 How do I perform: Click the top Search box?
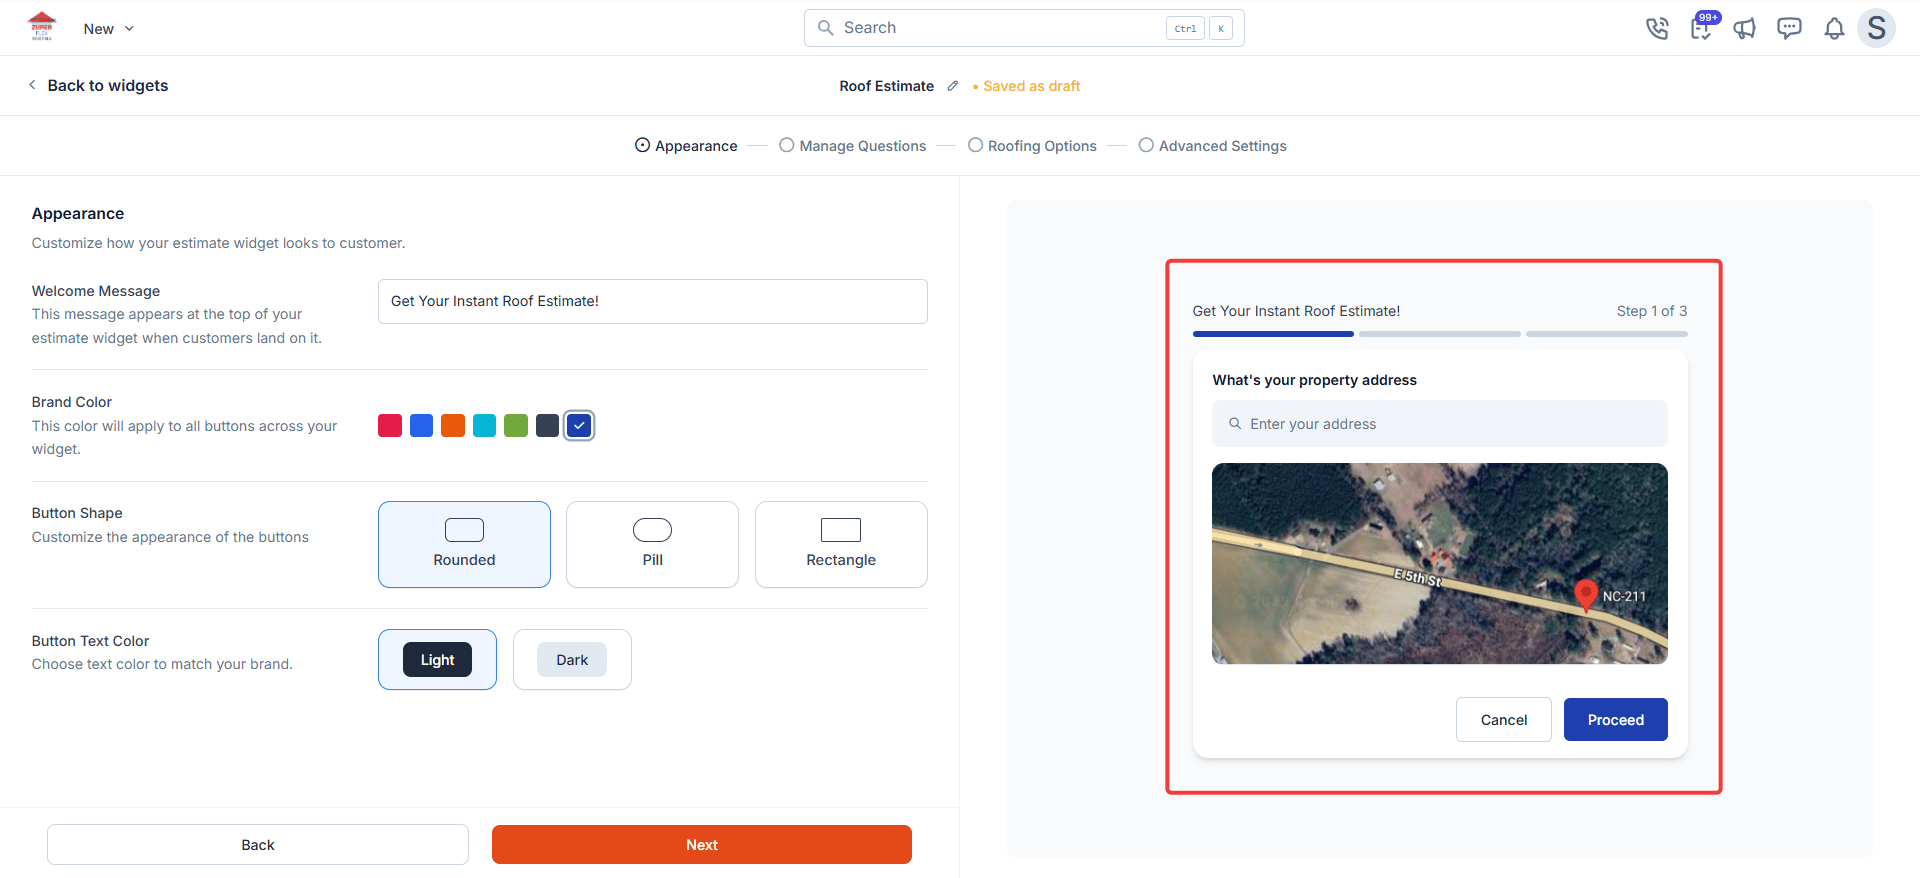[x=1024, y=28]
